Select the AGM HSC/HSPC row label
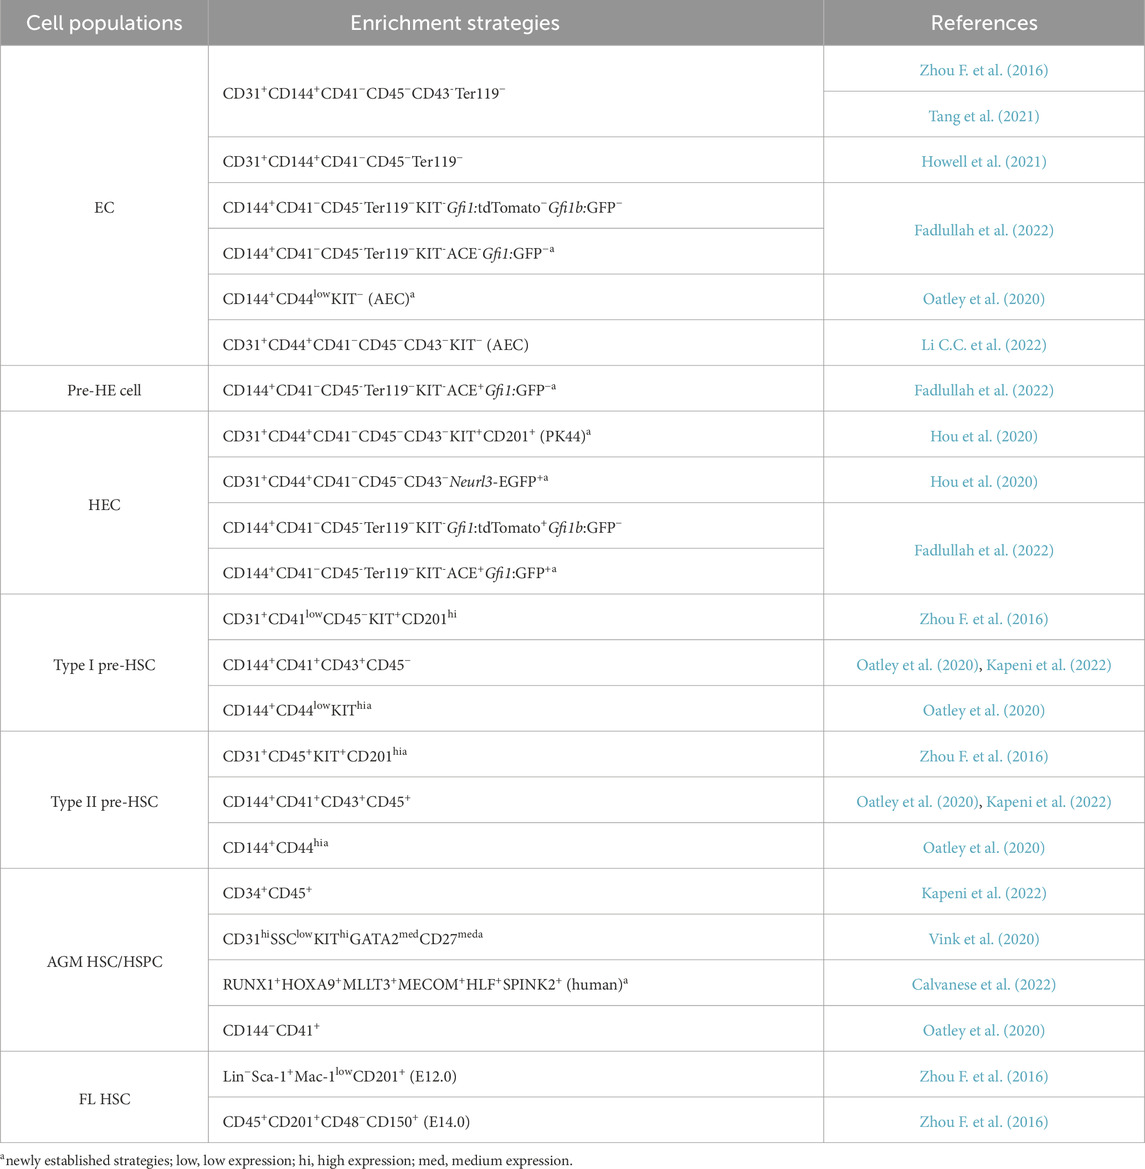Image resolution: width=1145 pixels, height=1169 pixels. click(104, 962)
